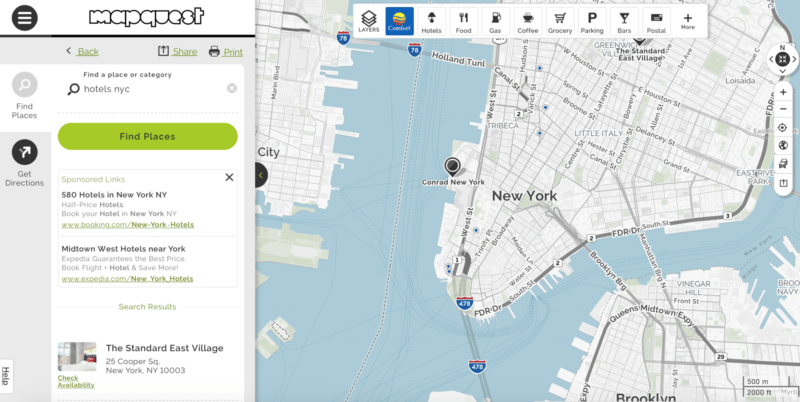Click the green Find Places button
800x402 pixels.
[147, 136]
